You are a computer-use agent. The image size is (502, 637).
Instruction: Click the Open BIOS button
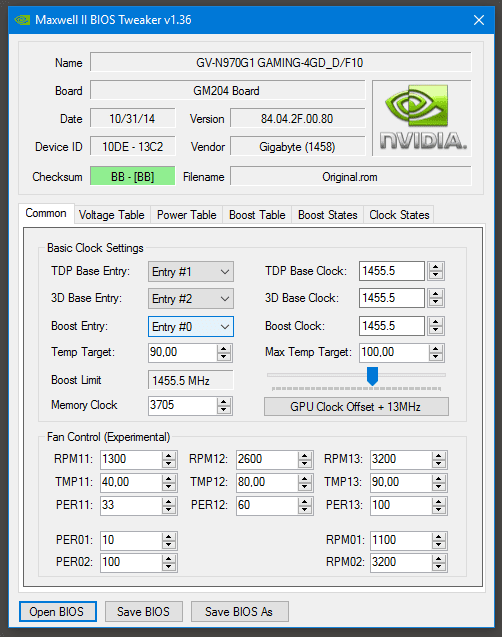click(58, 611)
